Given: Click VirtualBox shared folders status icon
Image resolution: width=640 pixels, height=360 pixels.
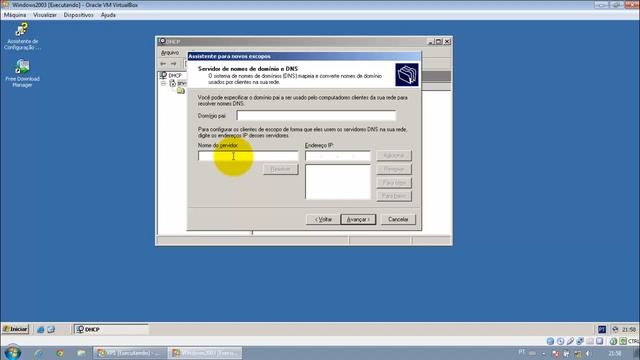Looking at the screenshot, I should pos(590,341).
